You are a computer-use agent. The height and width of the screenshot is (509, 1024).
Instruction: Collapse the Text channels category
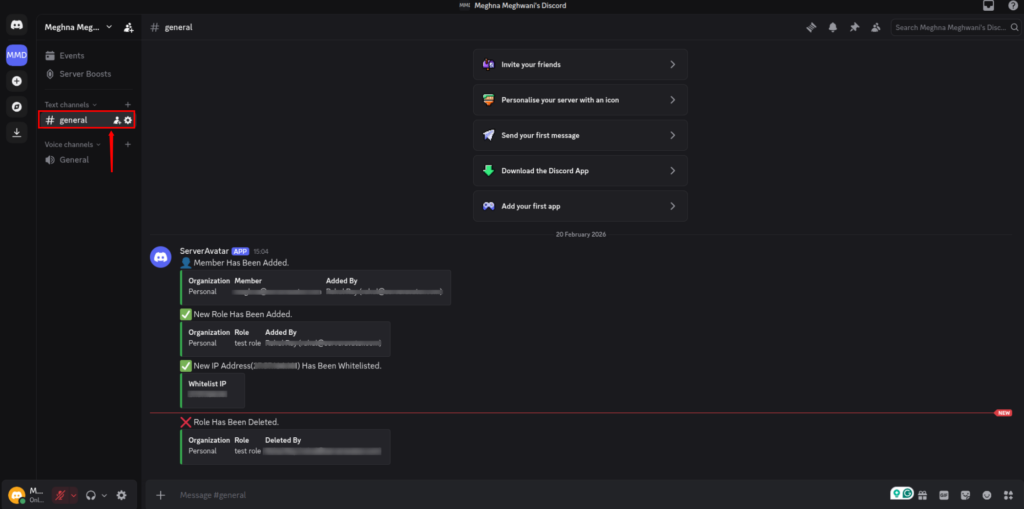coord(71,105)
